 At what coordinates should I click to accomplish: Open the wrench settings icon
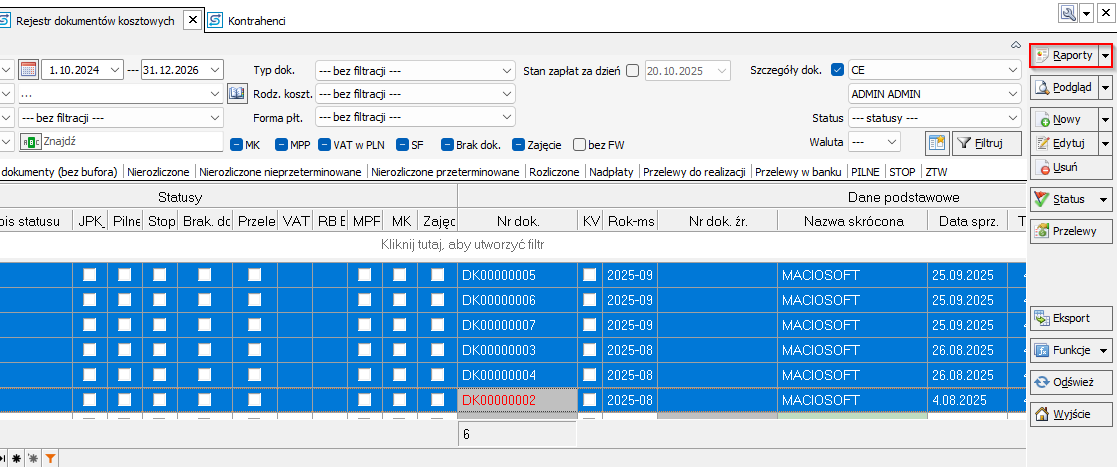1068,14
